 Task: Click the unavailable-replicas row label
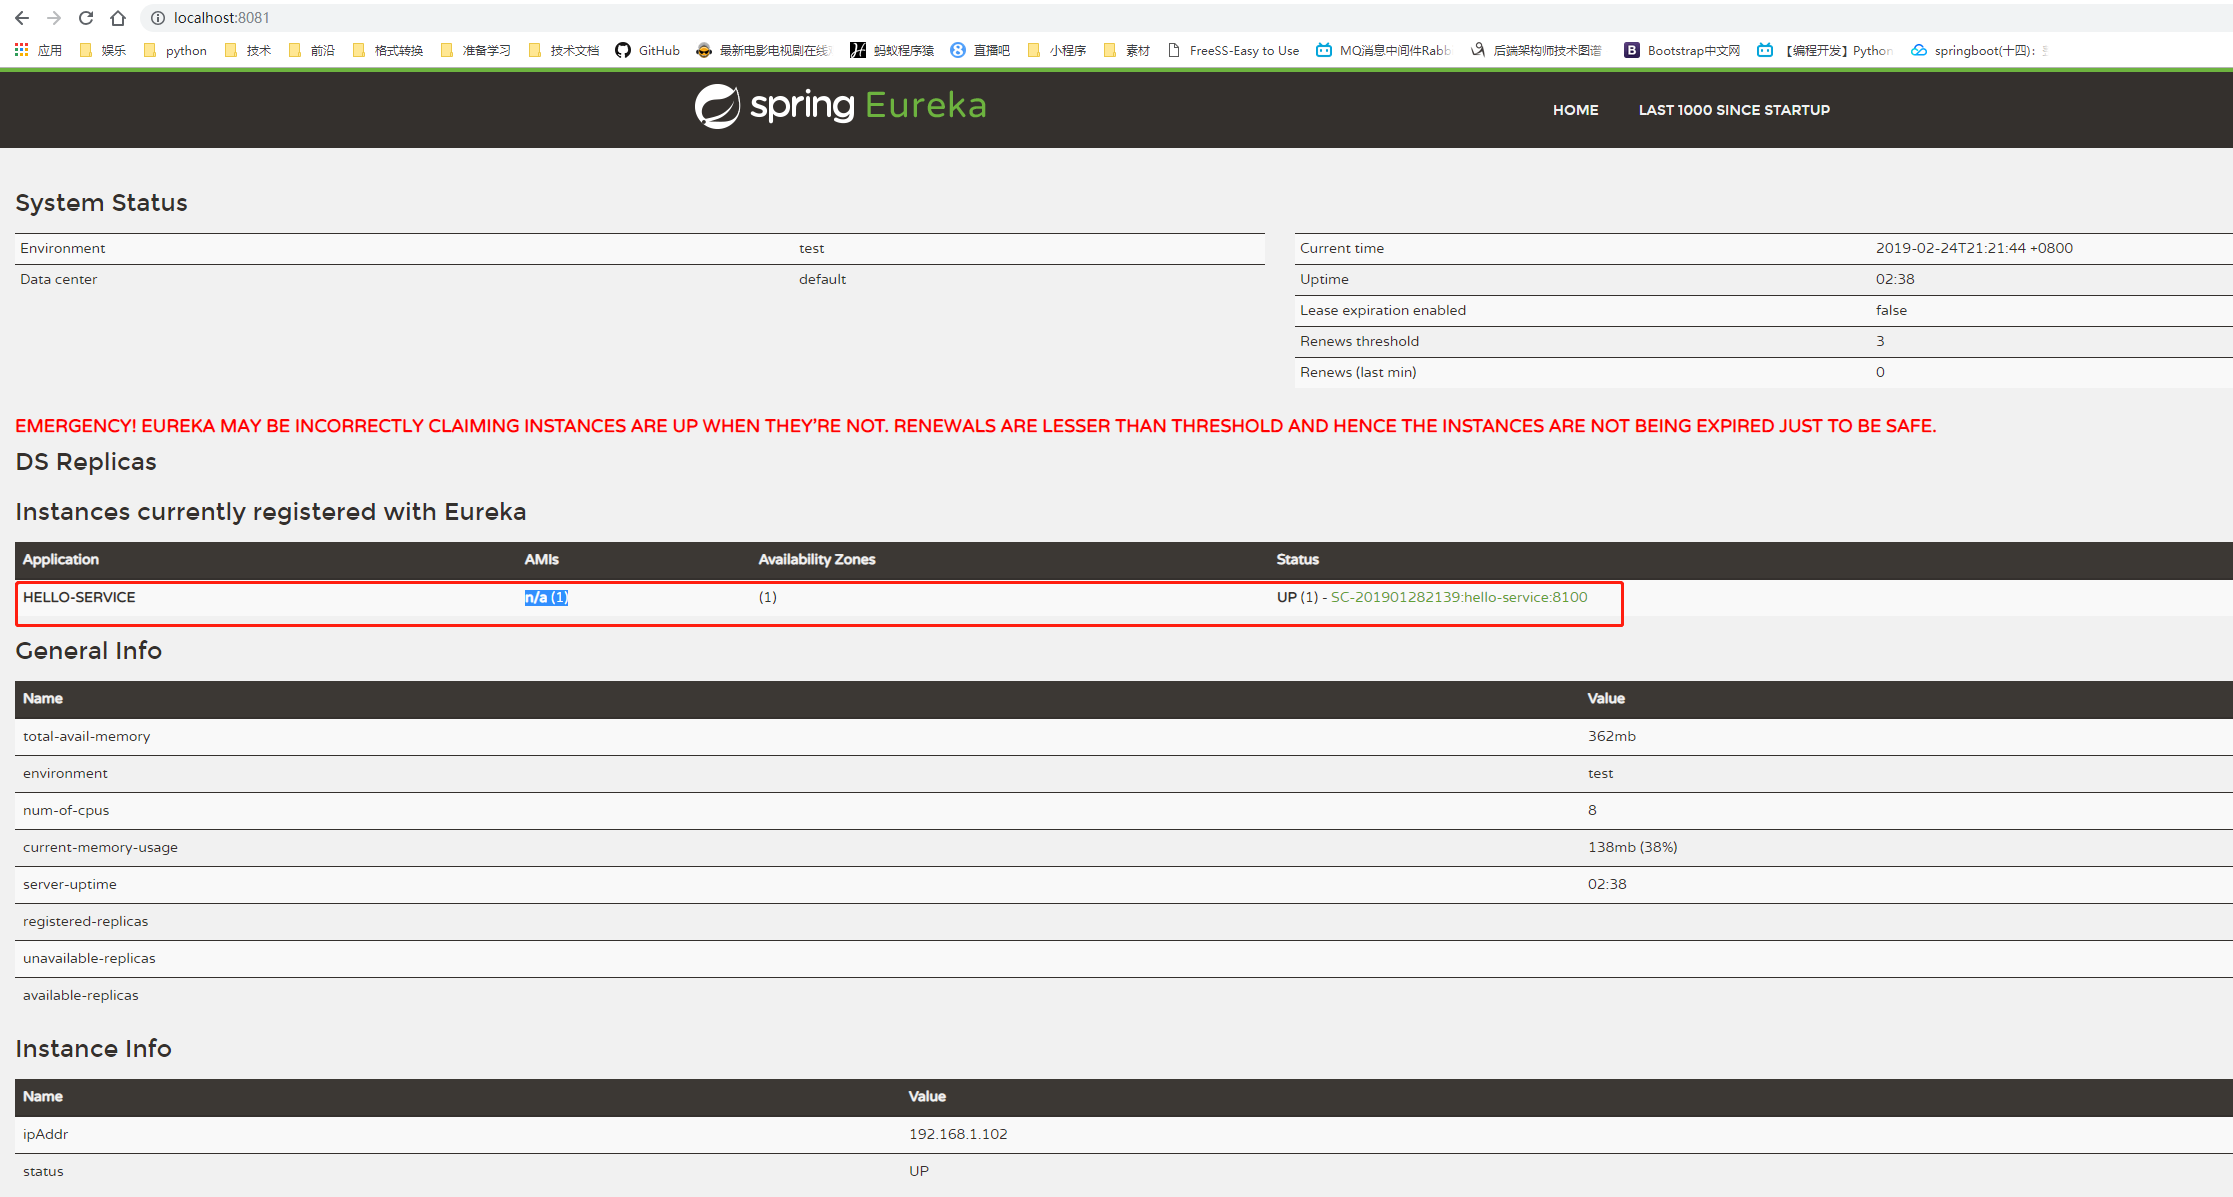89,958
